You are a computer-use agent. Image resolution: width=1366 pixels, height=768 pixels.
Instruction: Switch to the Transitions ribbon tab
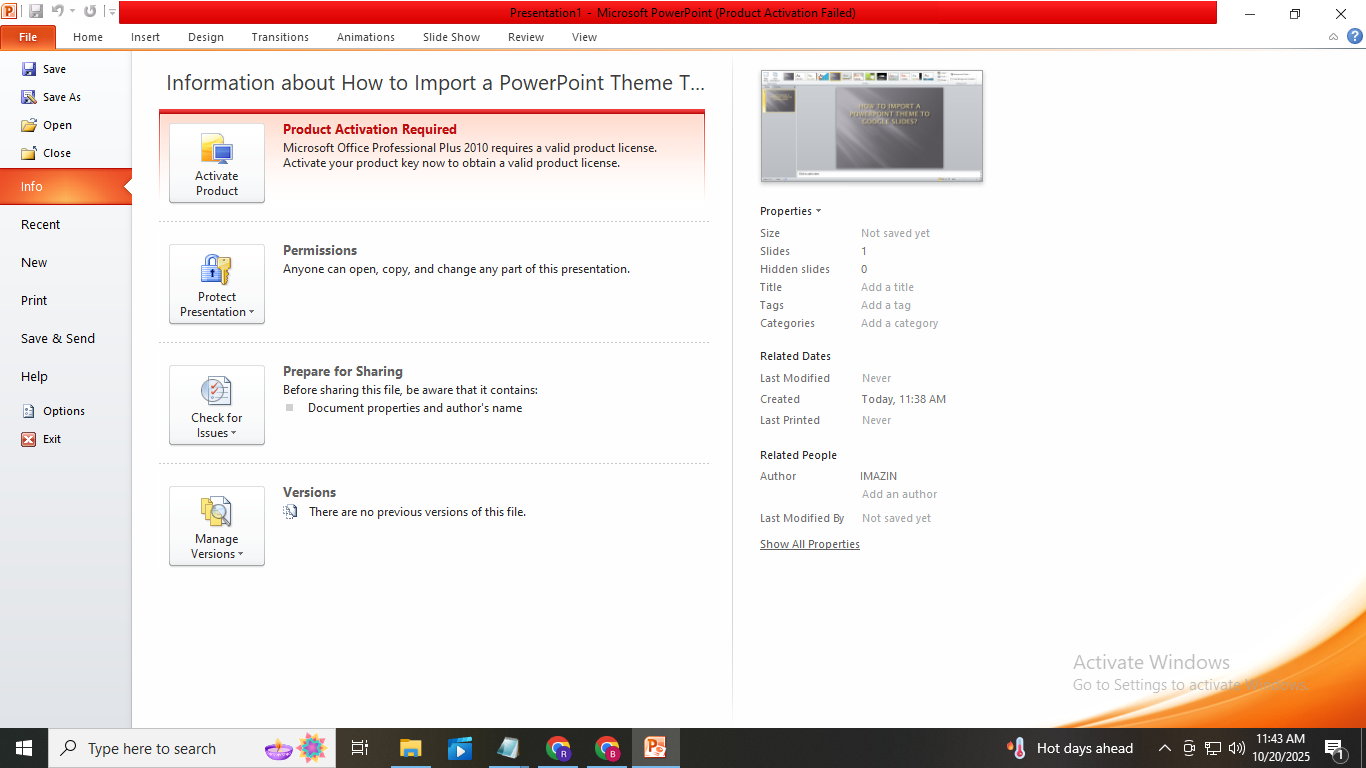tap(280, 37)
